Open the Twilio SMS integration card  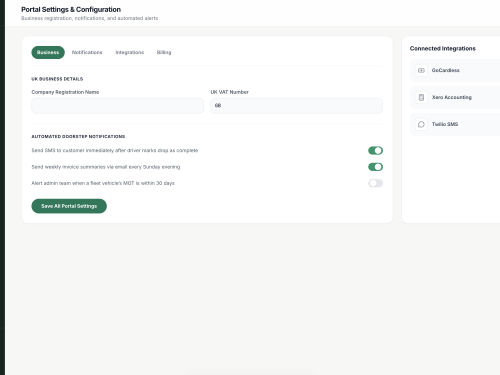tap(455, 124)
